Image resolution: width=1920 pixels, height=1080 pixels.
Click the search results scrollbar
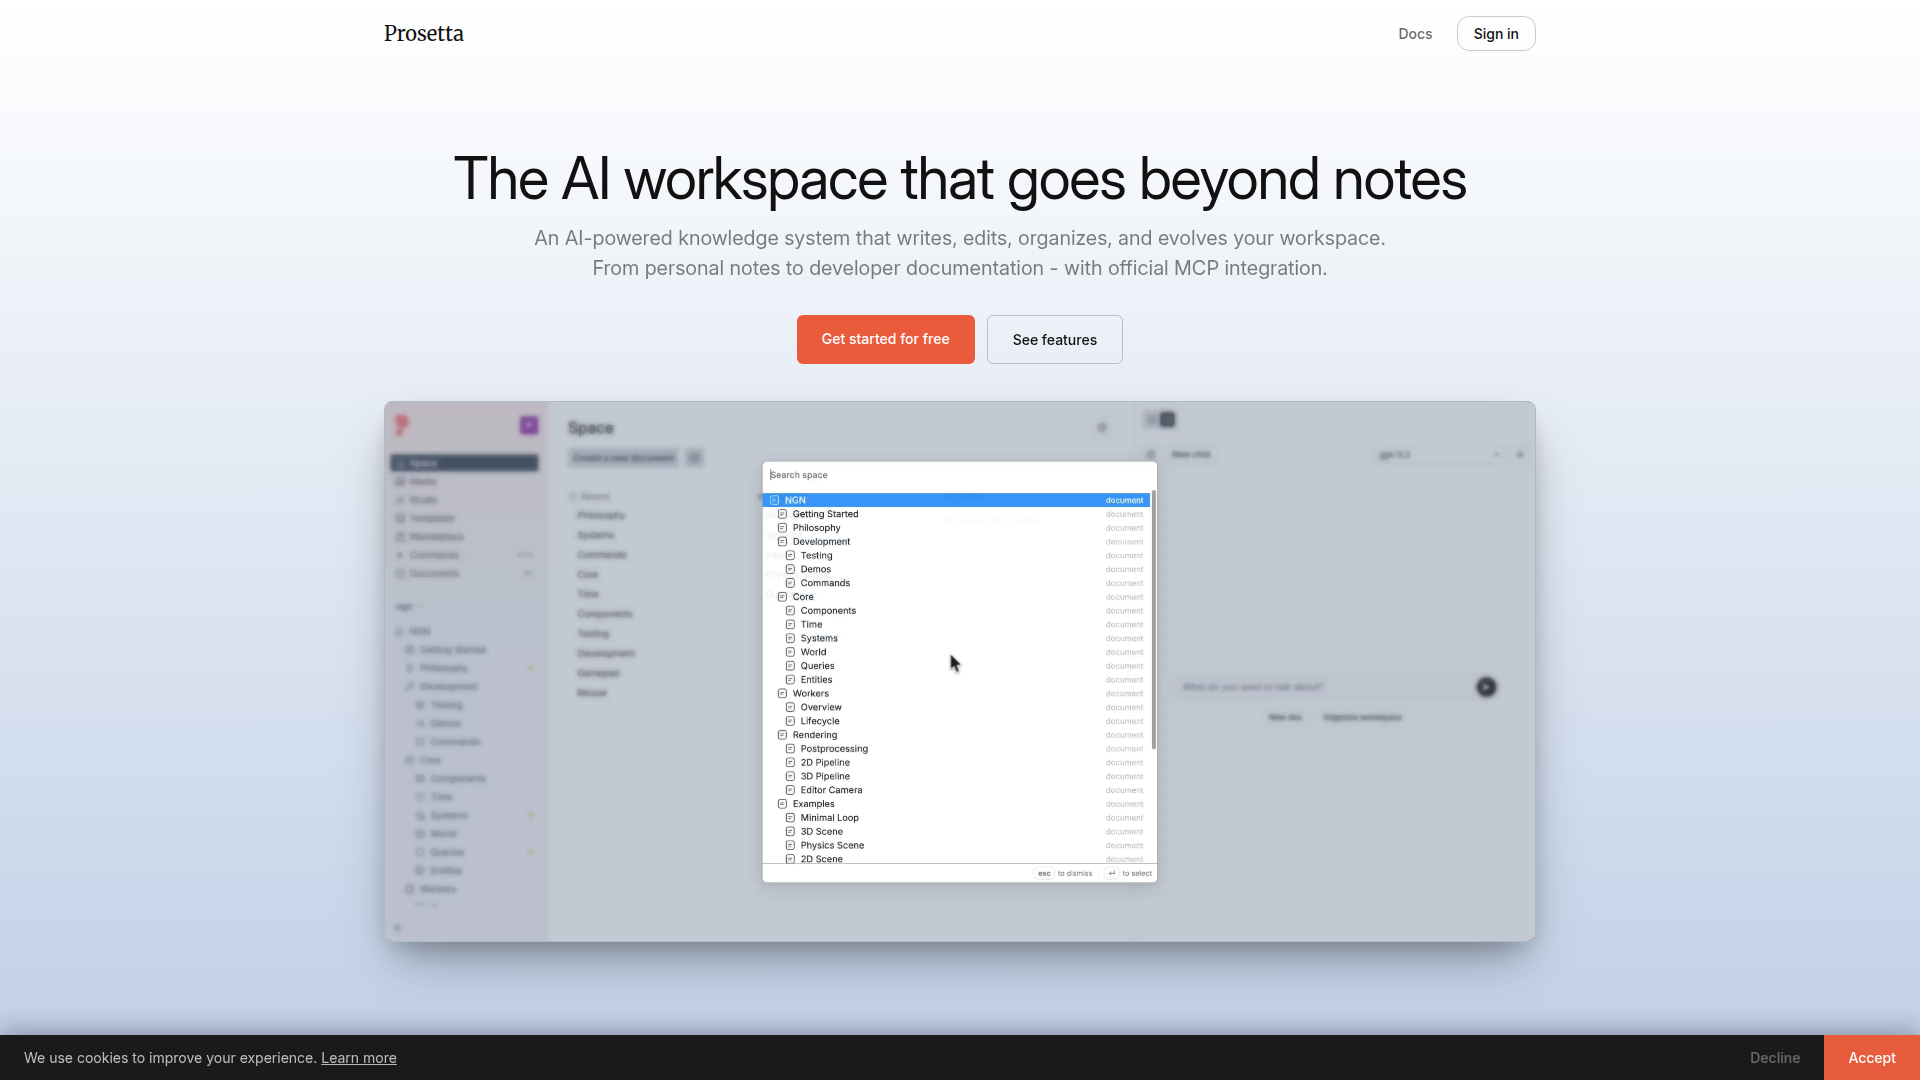1153,620
